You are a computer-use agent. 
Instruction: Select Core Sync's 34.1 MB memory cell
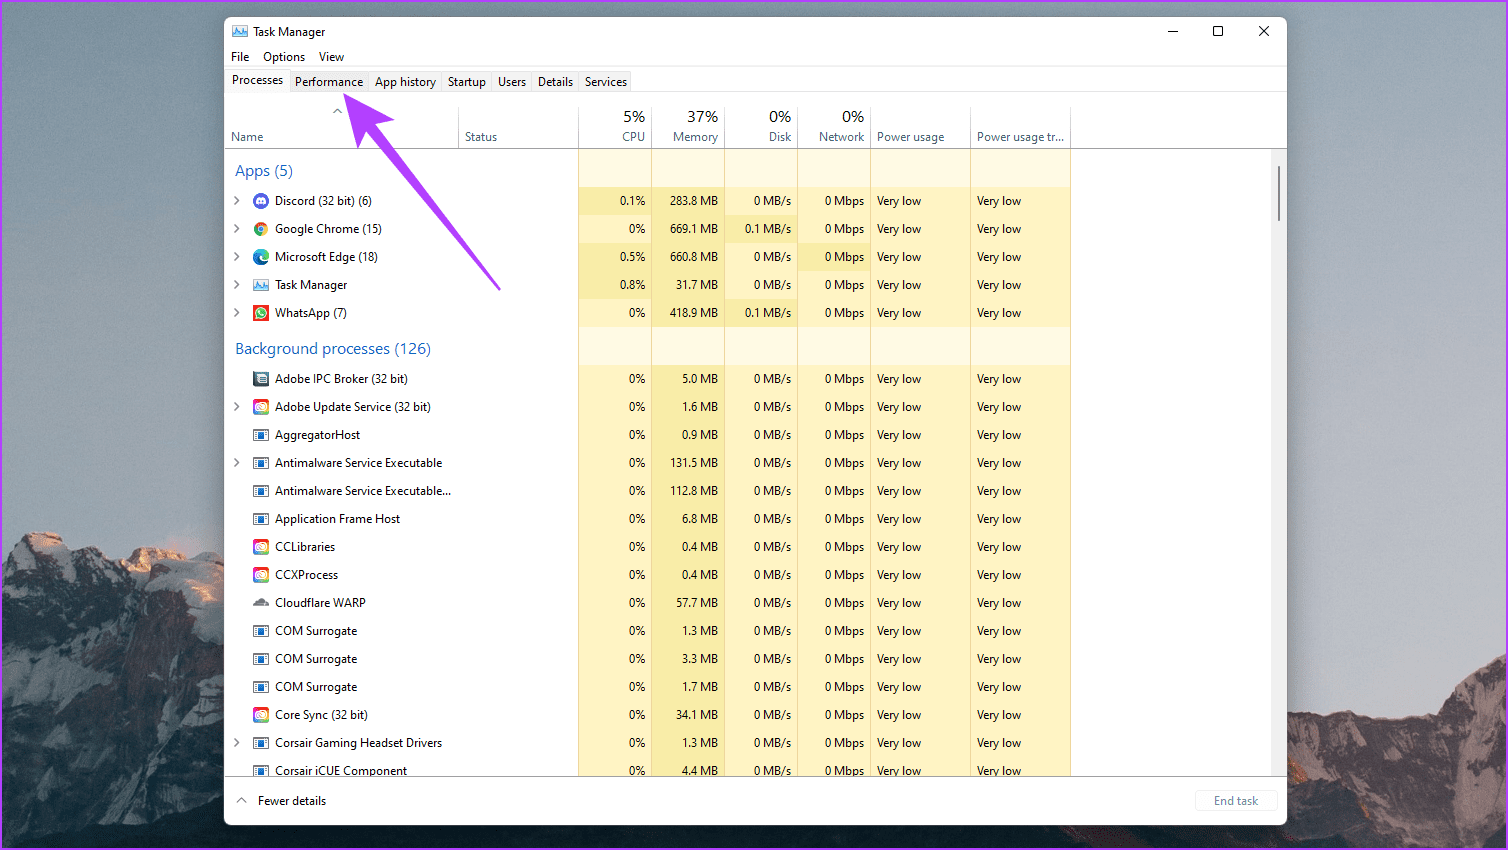tap(688, 715)
